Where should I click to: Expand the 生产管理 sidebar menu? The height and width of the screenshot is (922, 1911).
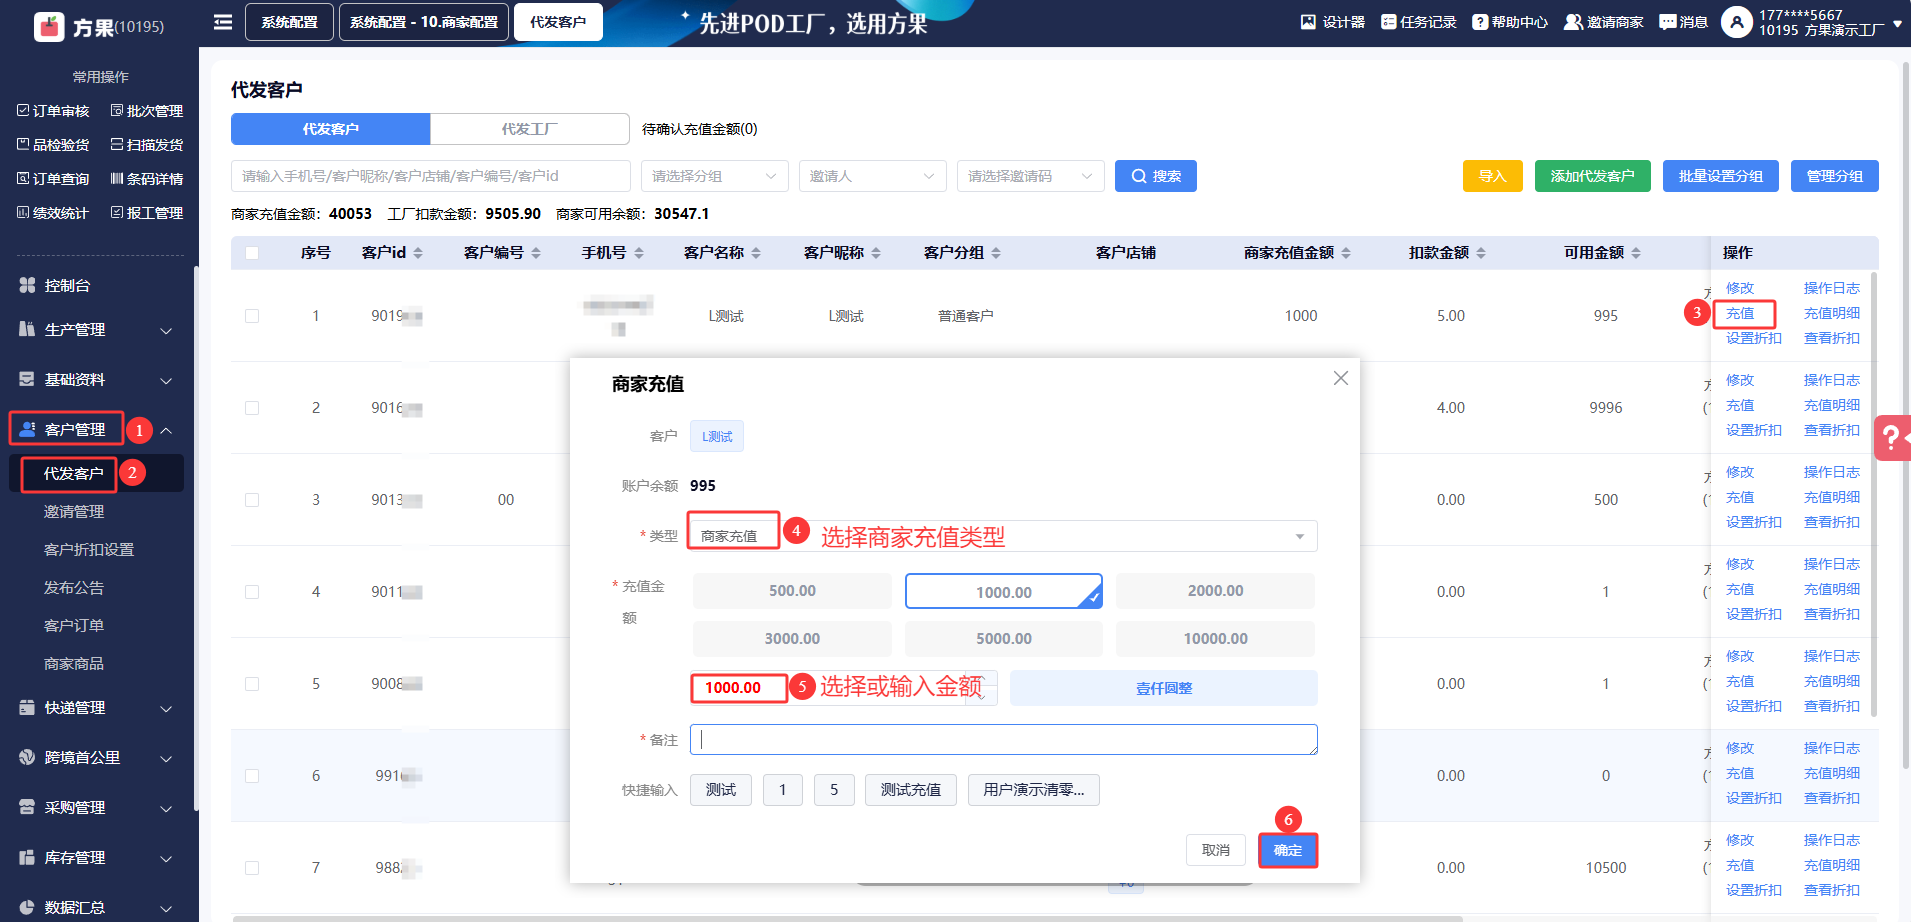tap(97, 330)
